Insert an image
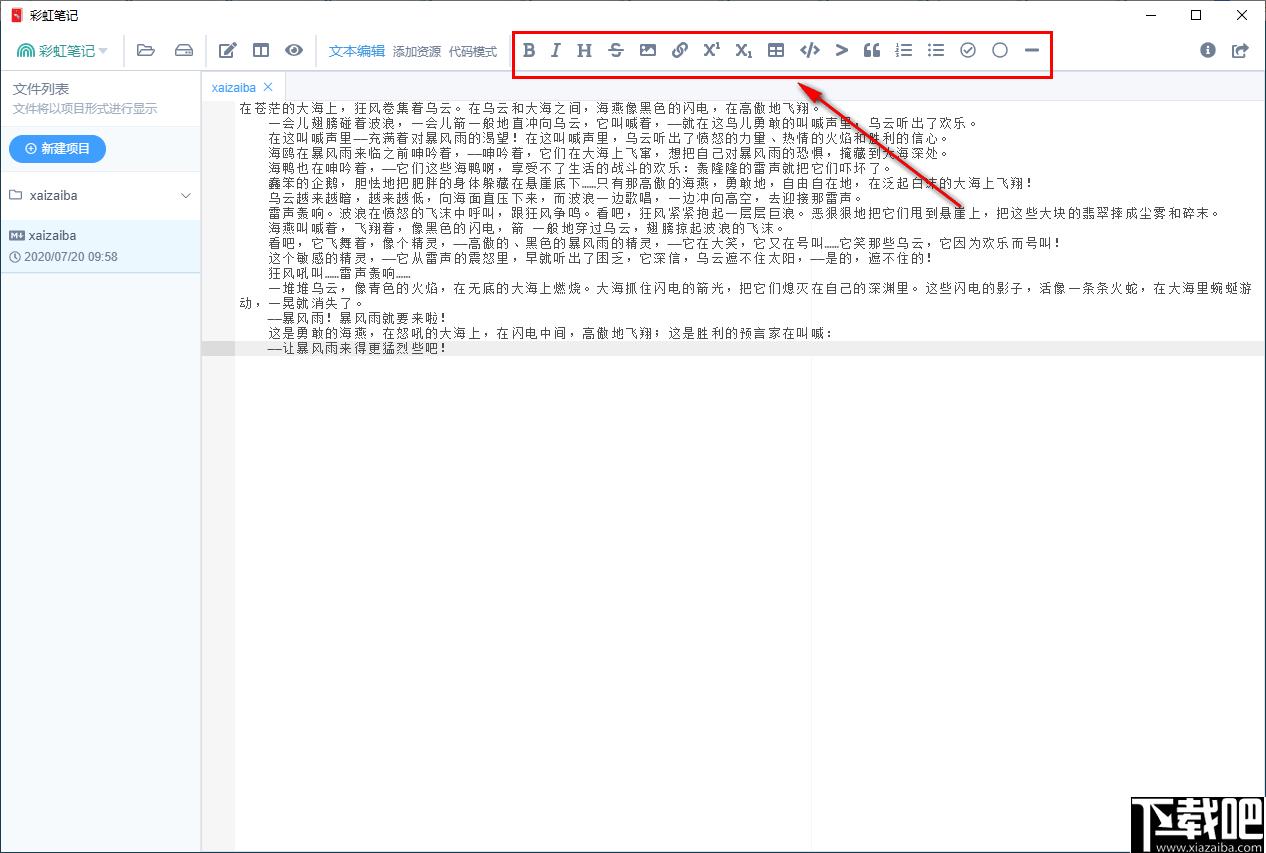This screenshot has width=1266, height=853. (x=647, y=50)
